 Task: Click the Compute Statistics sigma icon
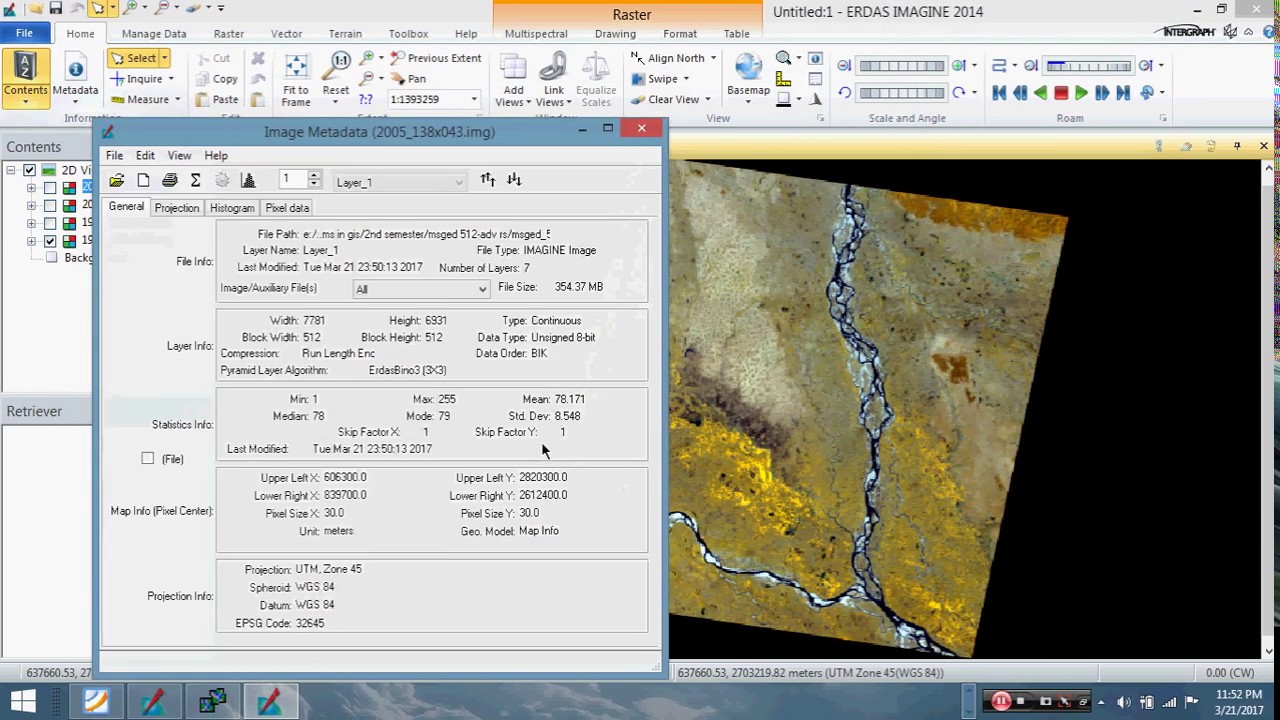point(196,180)
